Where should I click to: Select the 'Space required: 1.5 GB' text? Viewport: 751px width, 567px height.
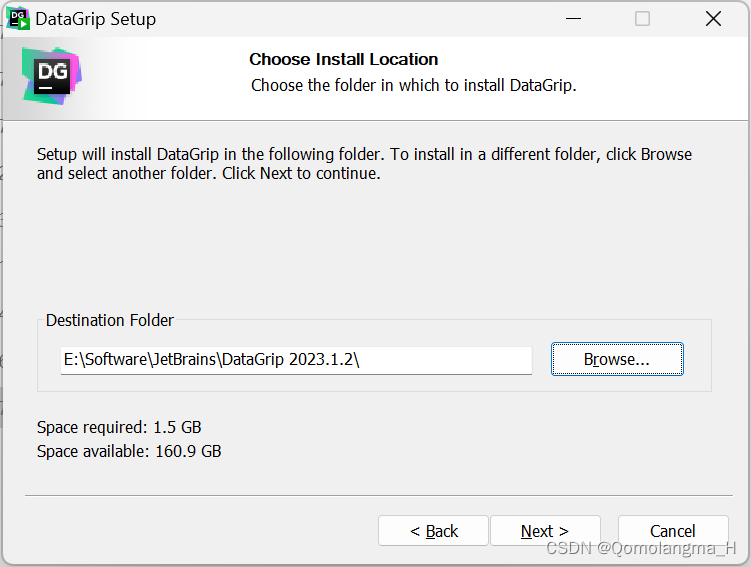click(x=119, y=427)
